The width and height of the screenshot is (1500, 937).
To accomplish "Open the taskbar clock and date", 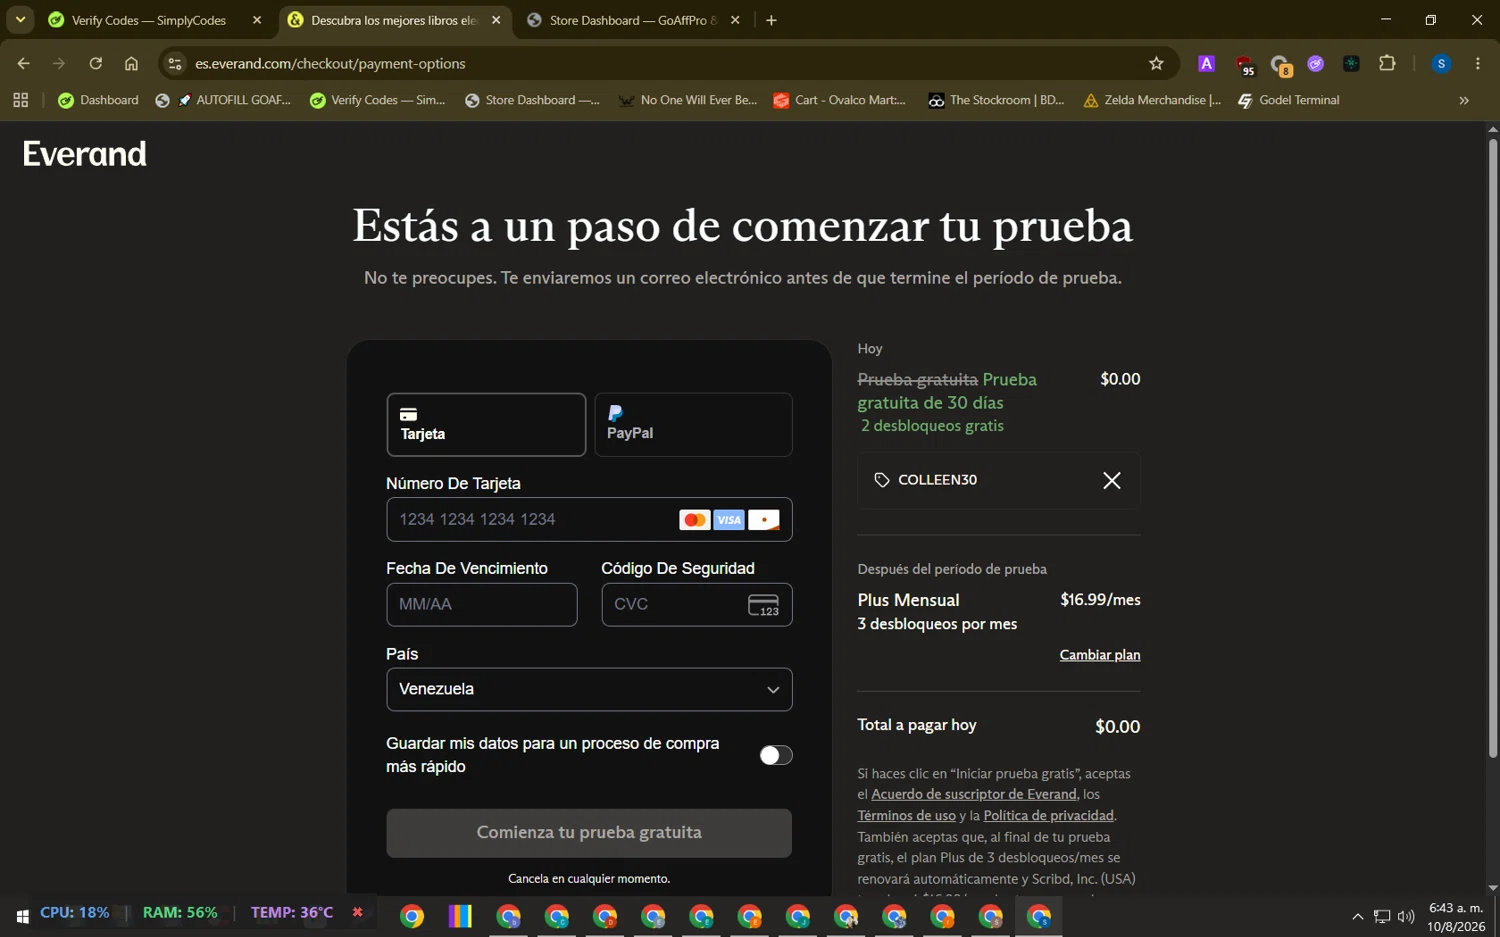I will (1456, 917).
